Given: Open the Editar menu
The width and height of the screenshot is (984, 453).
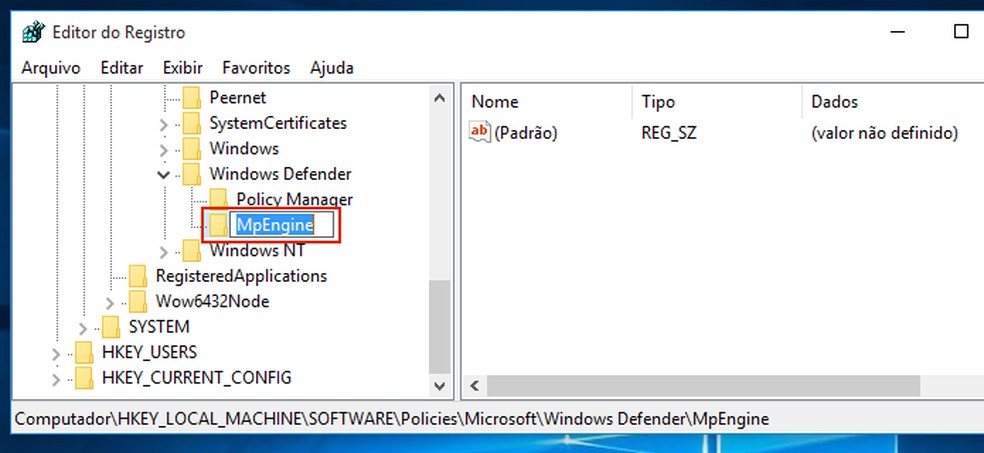Looking at the screenshot, I should point(122,68).
